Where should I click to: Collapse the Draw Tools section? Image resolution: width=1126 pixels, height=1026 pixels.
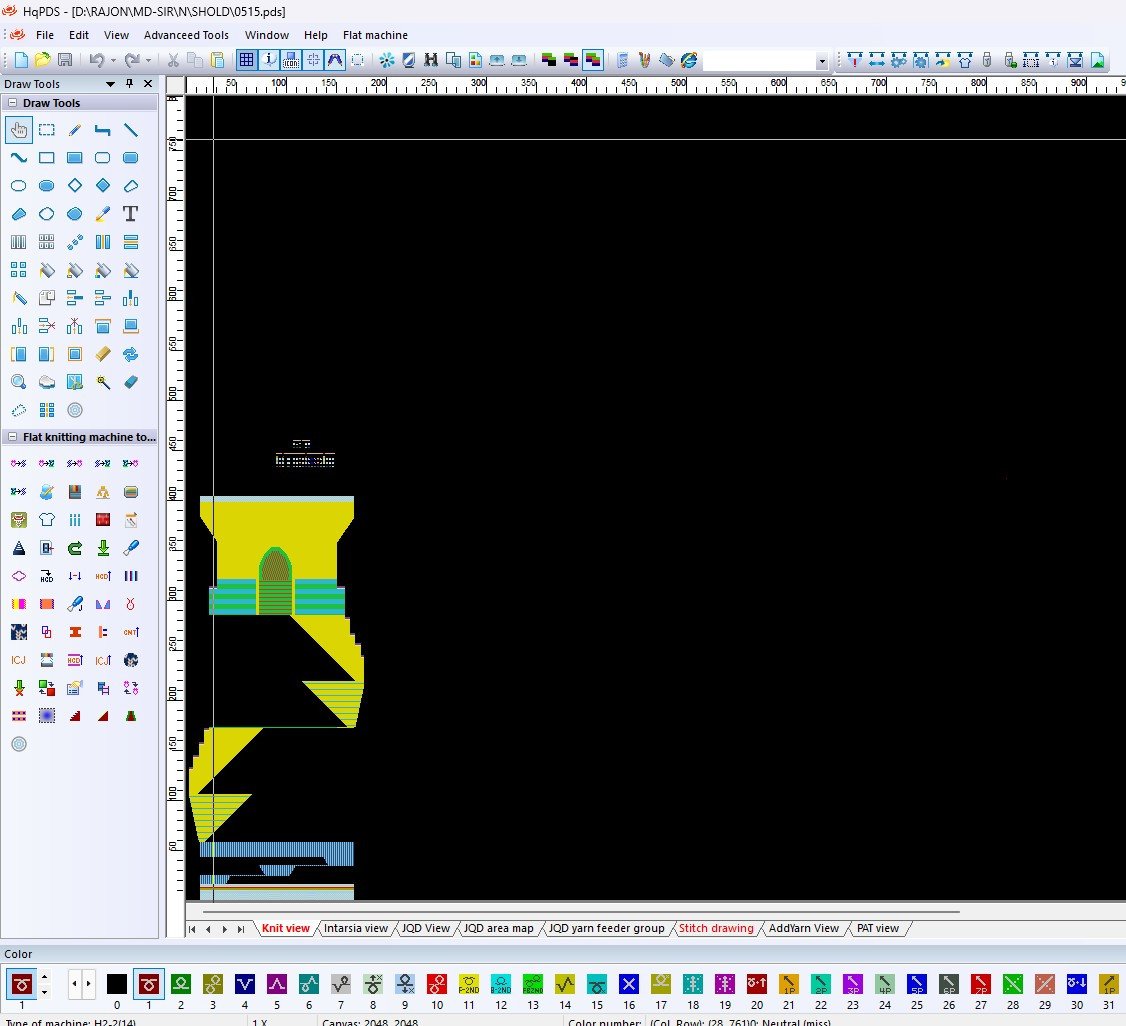(x=13, y=103)
